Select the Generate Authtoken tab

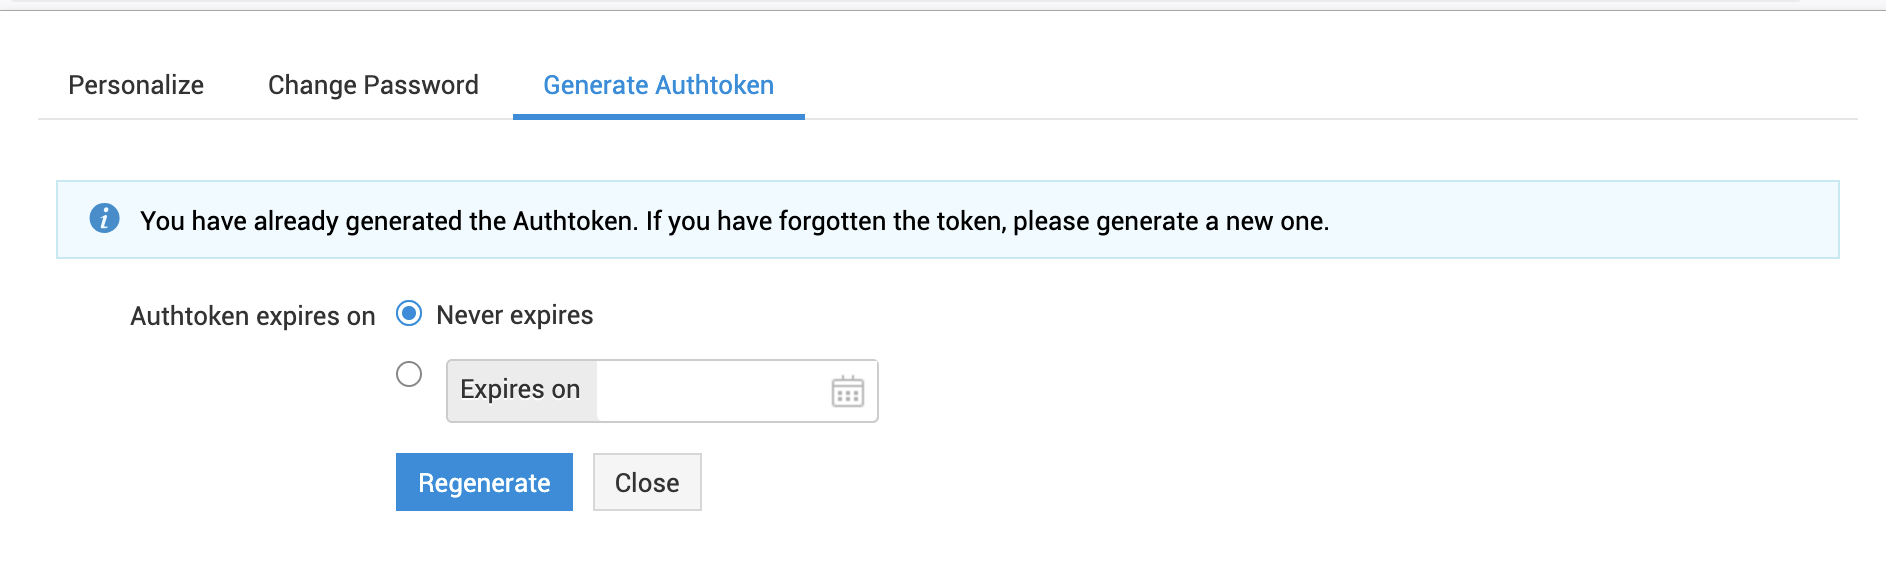658,85
